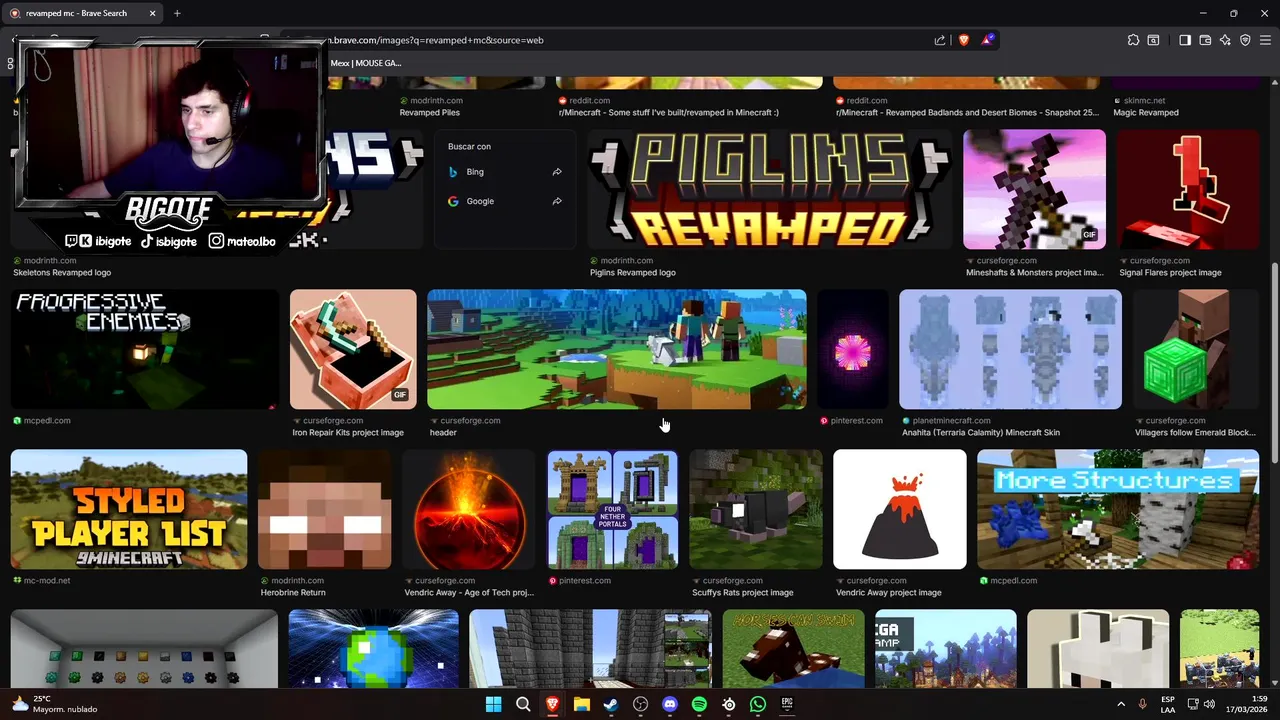Open Iron Repair Kits GIF image

click(353, 349)
